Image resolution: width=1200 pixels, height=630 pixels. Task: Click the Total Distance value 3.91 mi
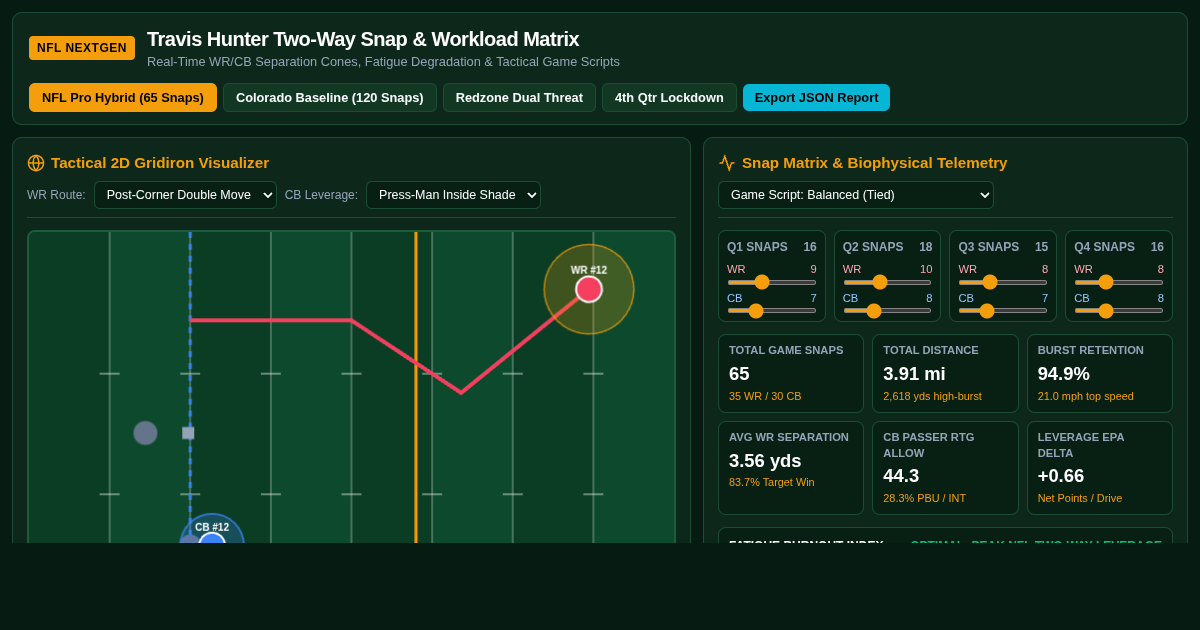click(914, 374)
